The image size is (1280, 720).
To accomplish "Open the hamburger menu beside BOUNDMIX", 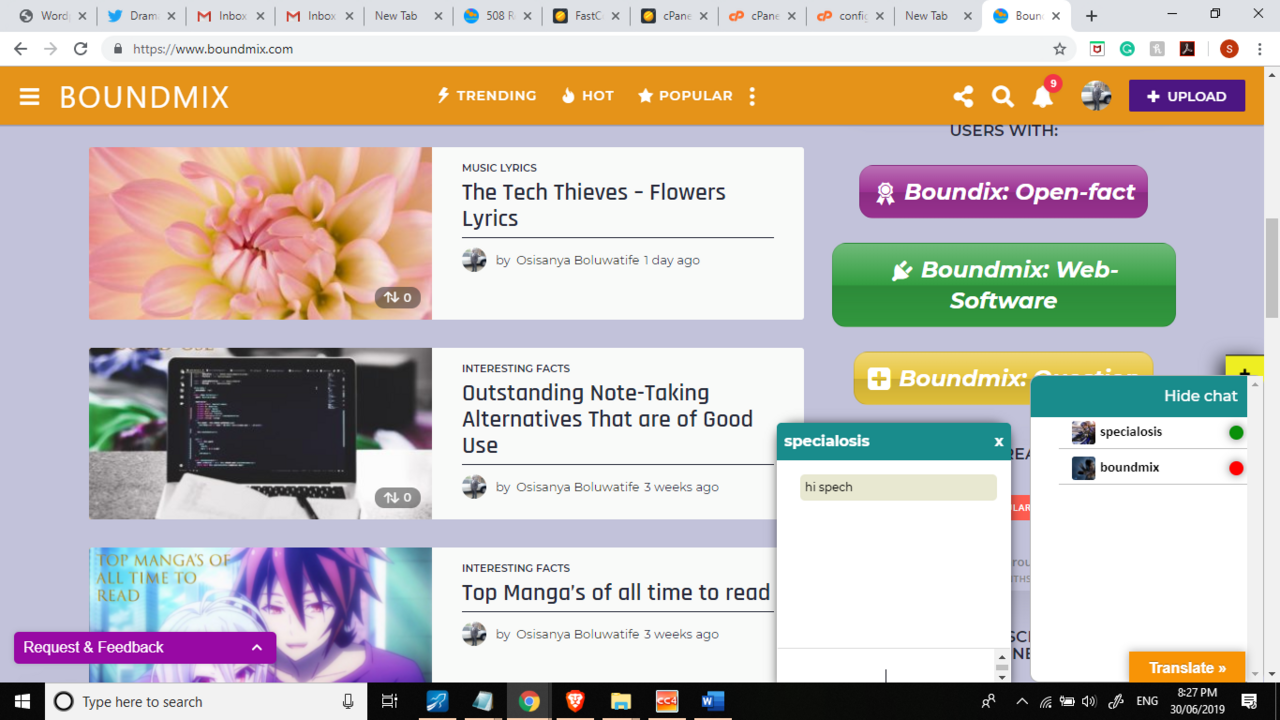I will pyautogui.click(x=29, y=97).
